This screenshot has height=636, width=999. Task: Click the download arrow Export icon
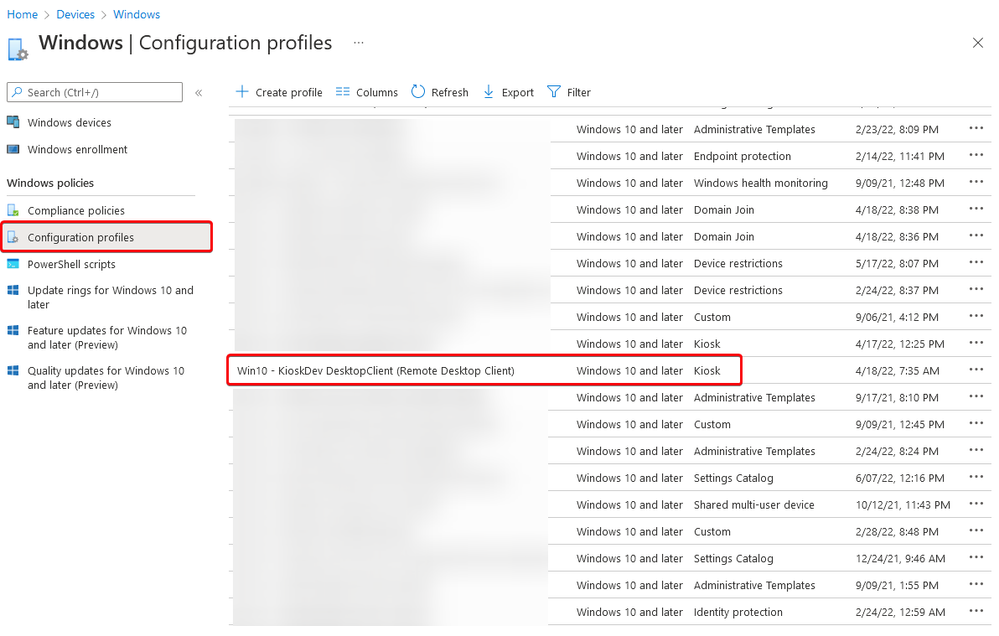pyautogui.click(x=489, y=92)
